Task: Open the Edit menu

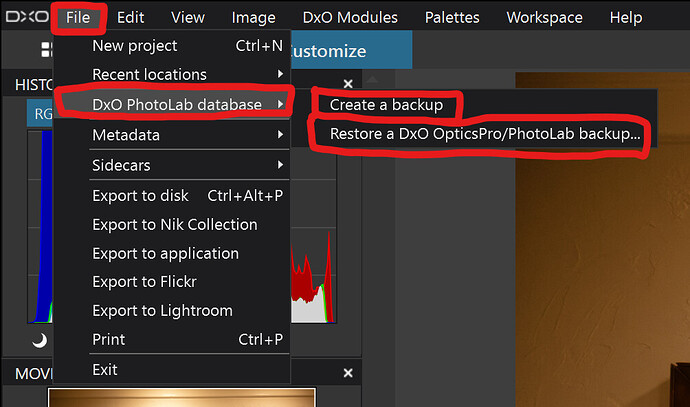Action: click(130, 17)
